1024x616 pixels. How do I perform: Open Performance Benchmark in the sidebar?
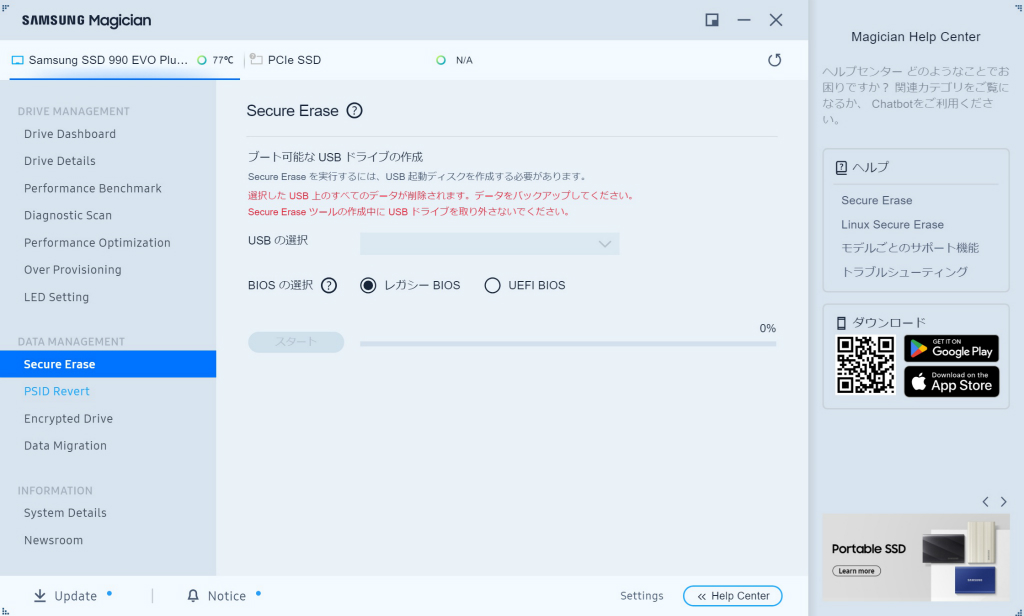[x=93, y=188]
